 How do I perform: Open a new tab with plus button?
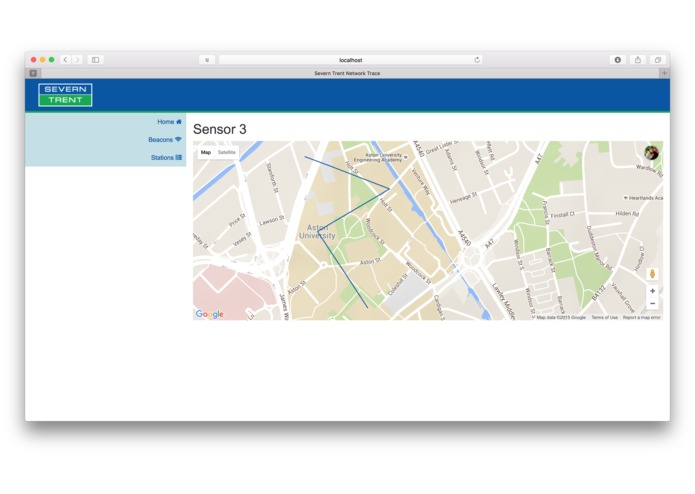[x=664, y=73]
